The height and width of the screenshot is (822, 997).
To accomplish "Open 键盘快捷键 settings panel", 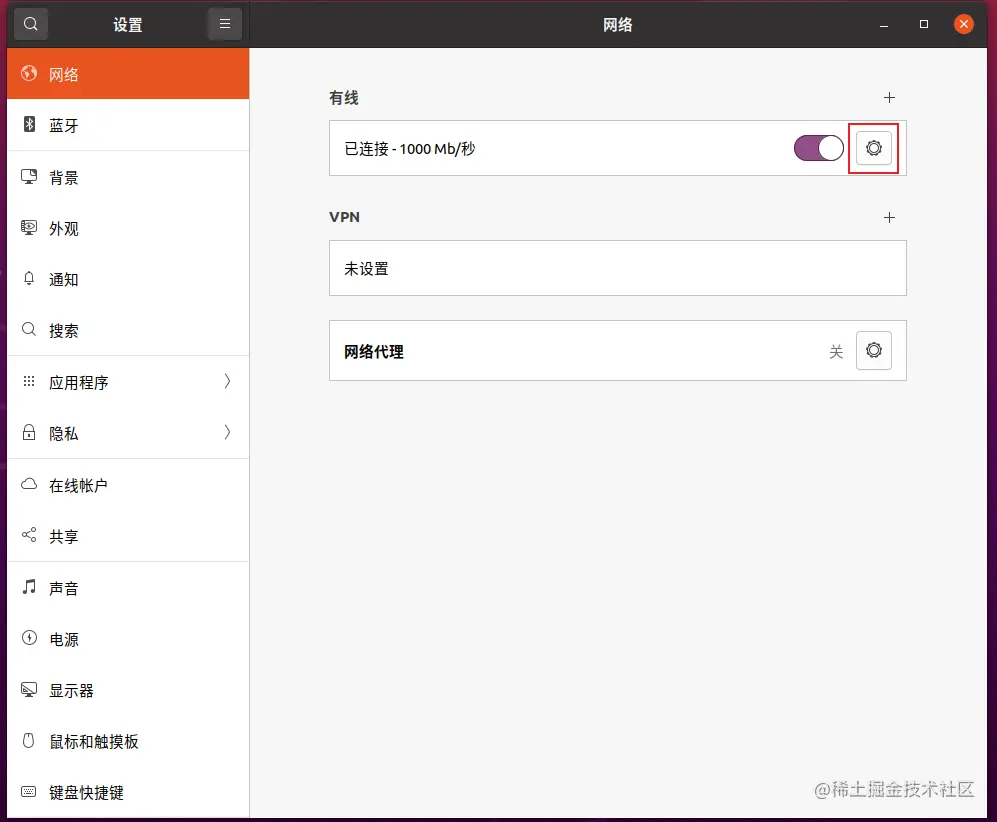I will click(128, 792).
